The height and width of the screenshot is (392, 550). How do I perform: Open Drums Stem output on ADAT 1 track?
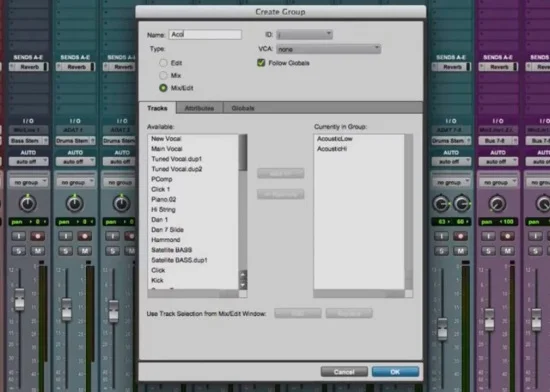[x=75, y=141]
